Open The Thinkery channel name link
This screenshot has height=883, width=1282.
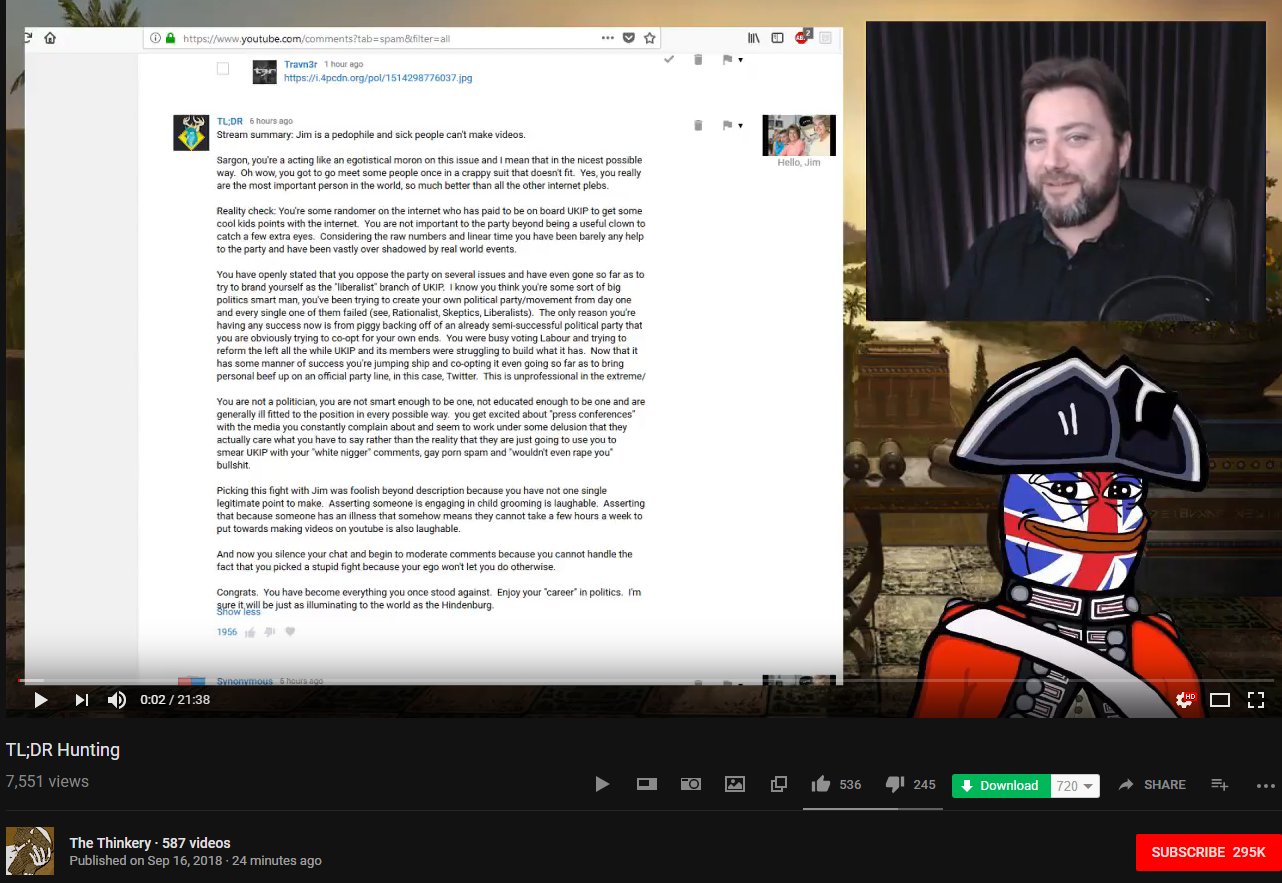[110, 843]
